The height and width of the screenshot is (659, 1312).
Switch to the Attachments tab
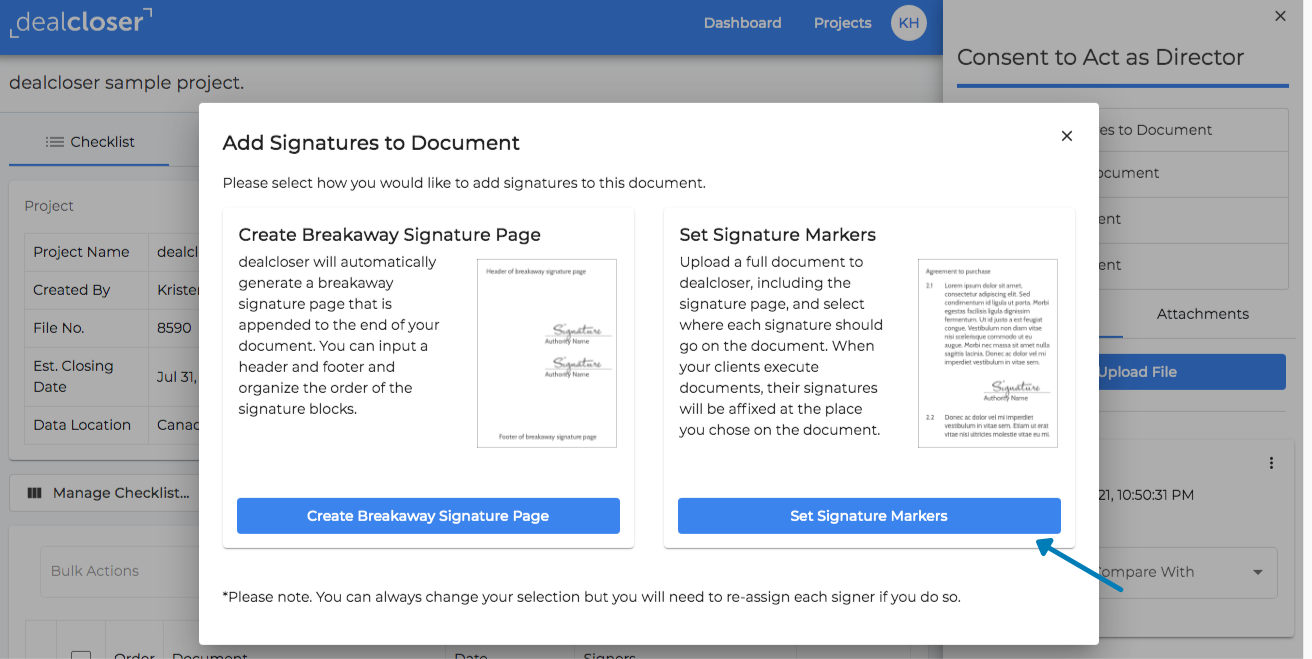[1203, 314]
